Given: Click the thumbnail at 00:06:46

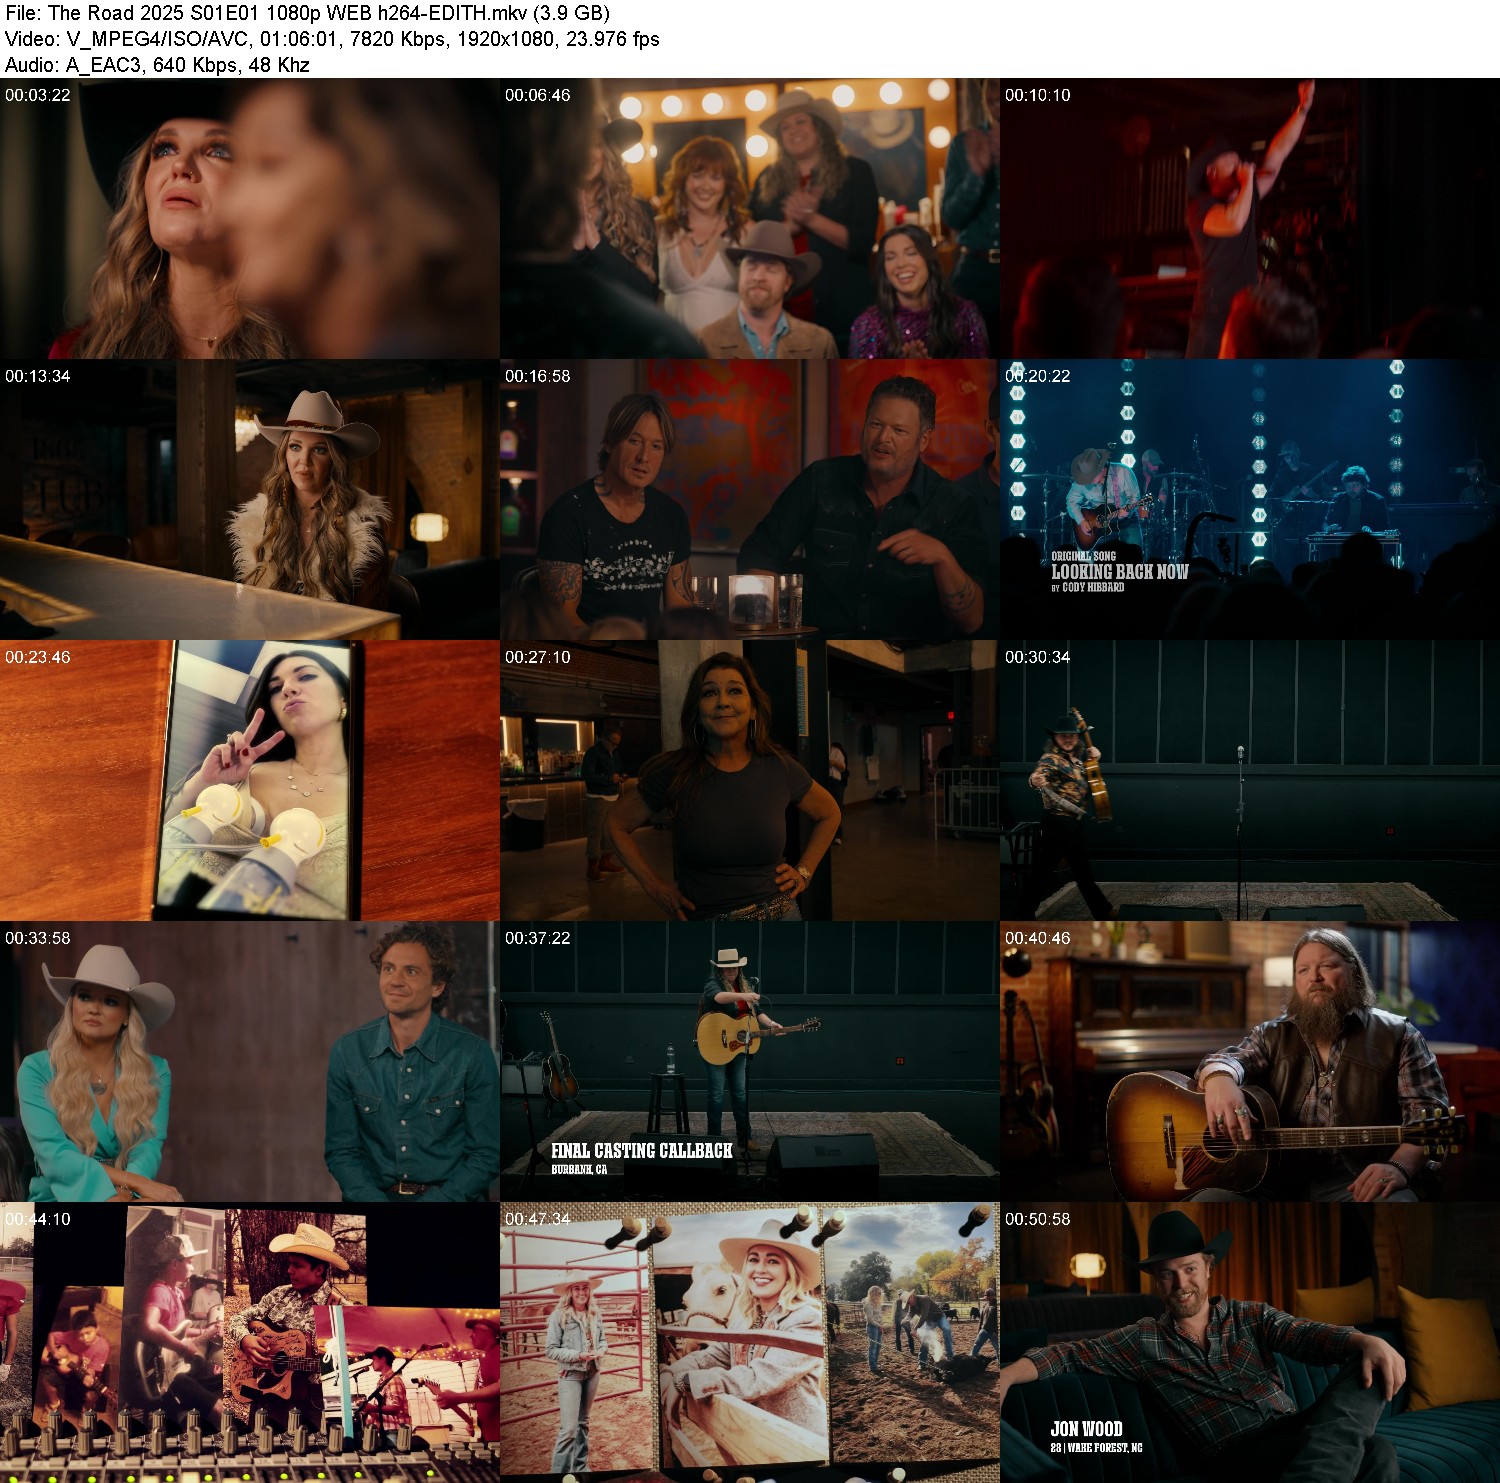Looking at the screenshot, I should pos(749,219).
